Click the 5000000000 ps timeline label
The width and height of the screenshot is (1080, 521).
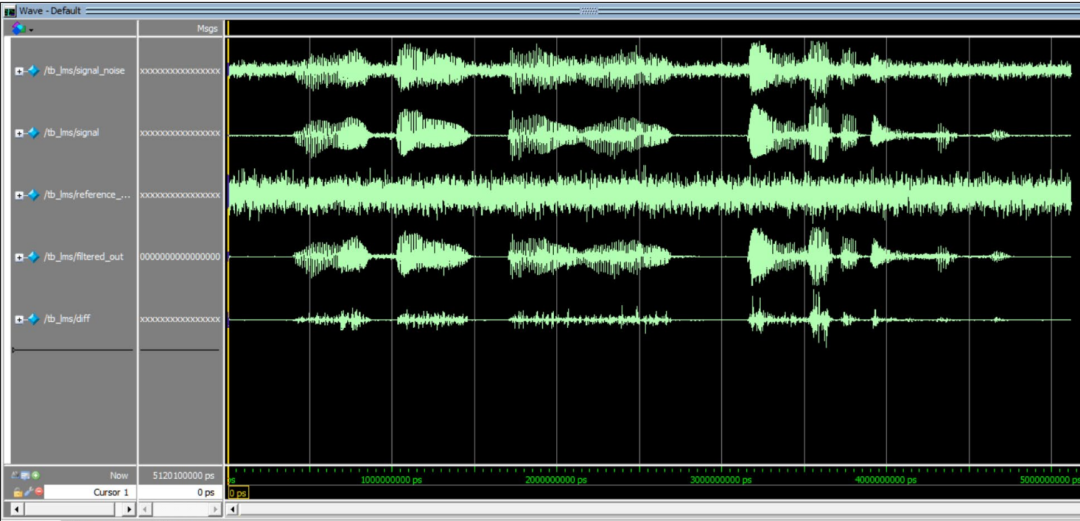click(1050, 480)
